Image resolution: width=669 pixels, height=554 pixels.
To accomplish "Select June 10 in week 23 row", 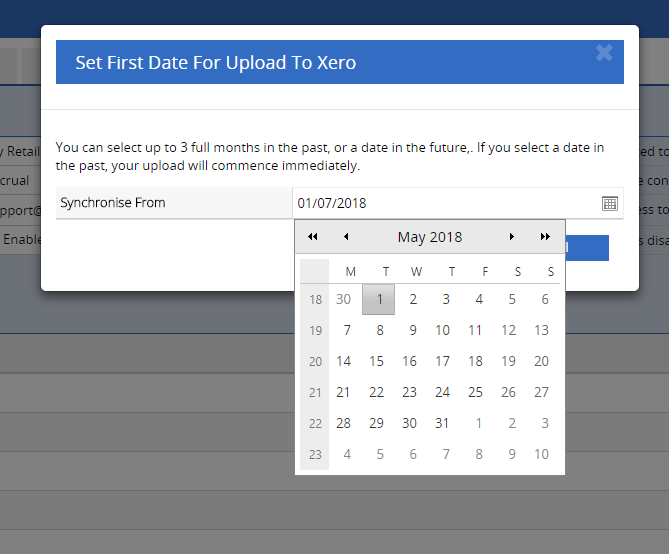I will (x=543, y=455).
